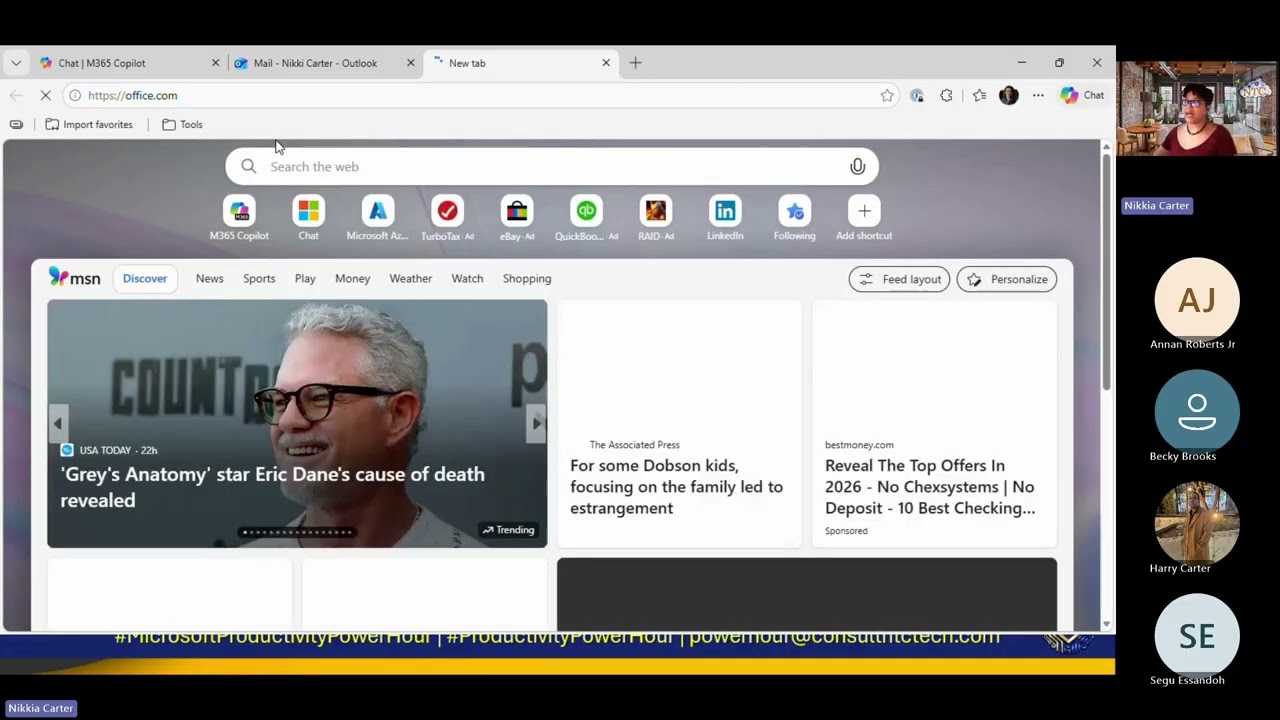Screen dimensions: 1280x720
Task: Start voice search with microphone icon
Action: point(857,167)
